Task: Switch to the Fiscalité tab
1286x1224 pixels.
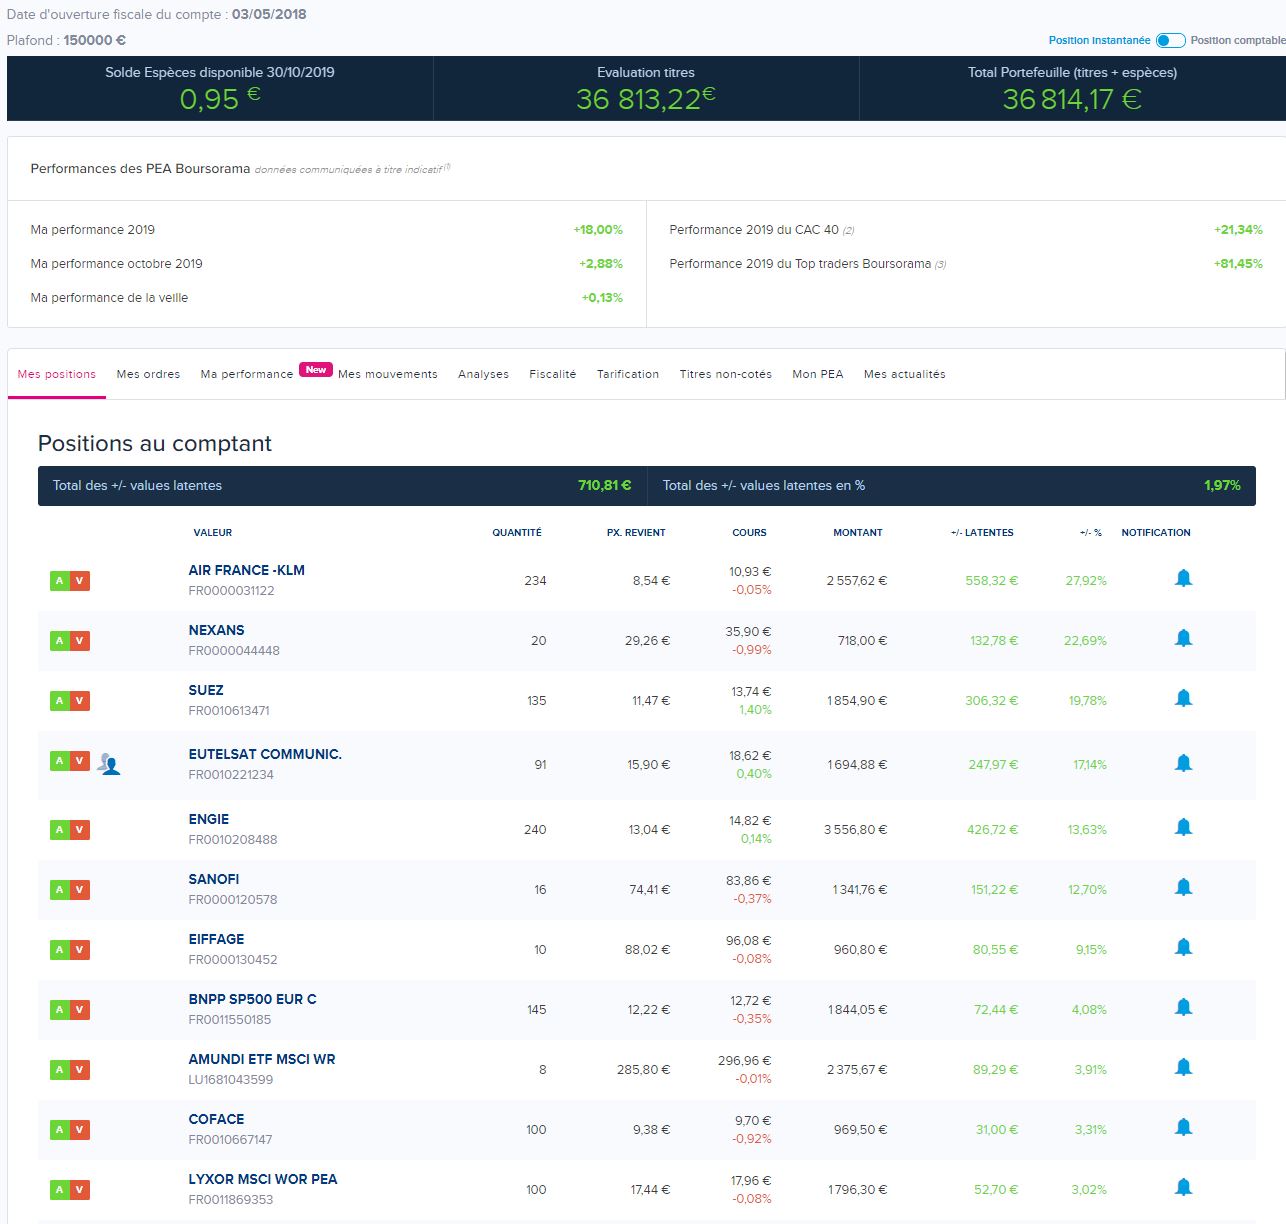Action: pyautogui.click(x=552, y=374)
